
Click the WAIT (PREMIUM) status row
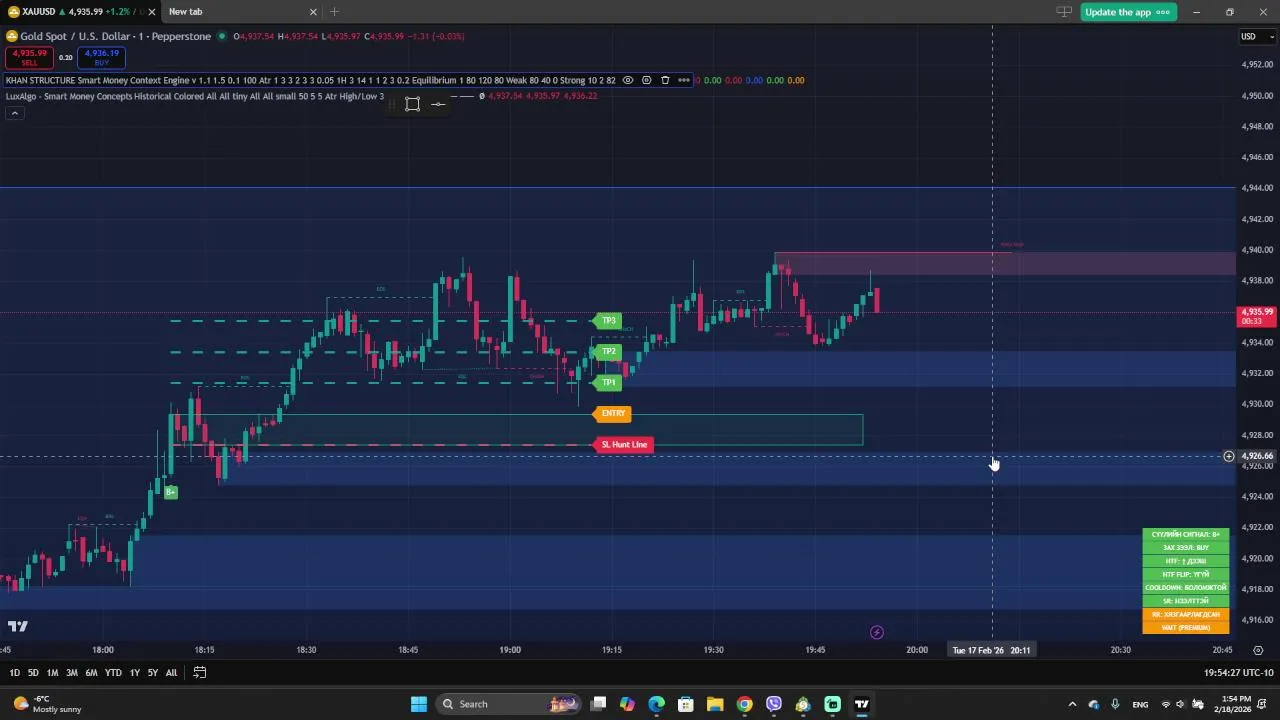click(x=1186, y=628)
